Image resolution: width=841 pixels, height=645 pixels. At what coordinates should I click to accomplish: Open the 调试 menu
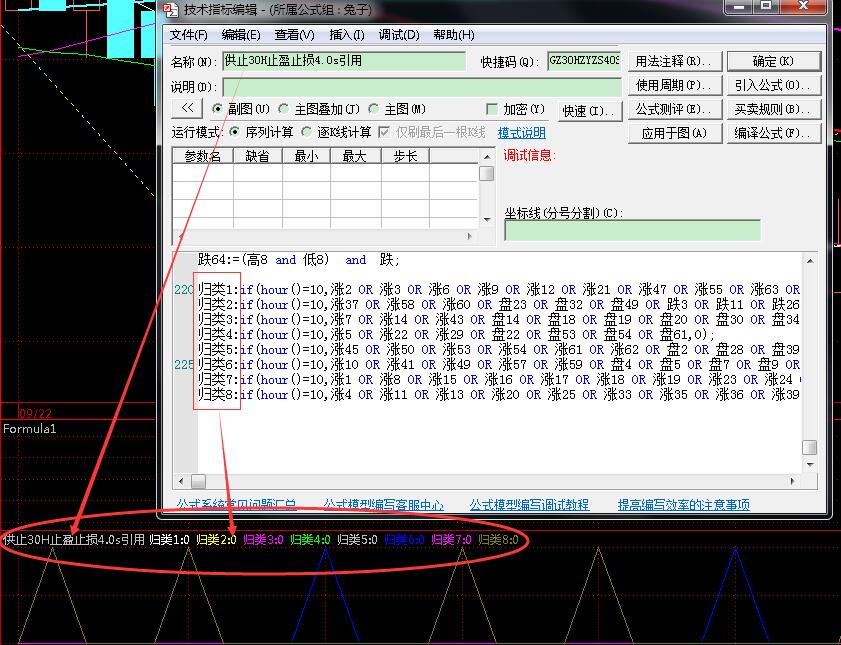click(x=398, y=35)
